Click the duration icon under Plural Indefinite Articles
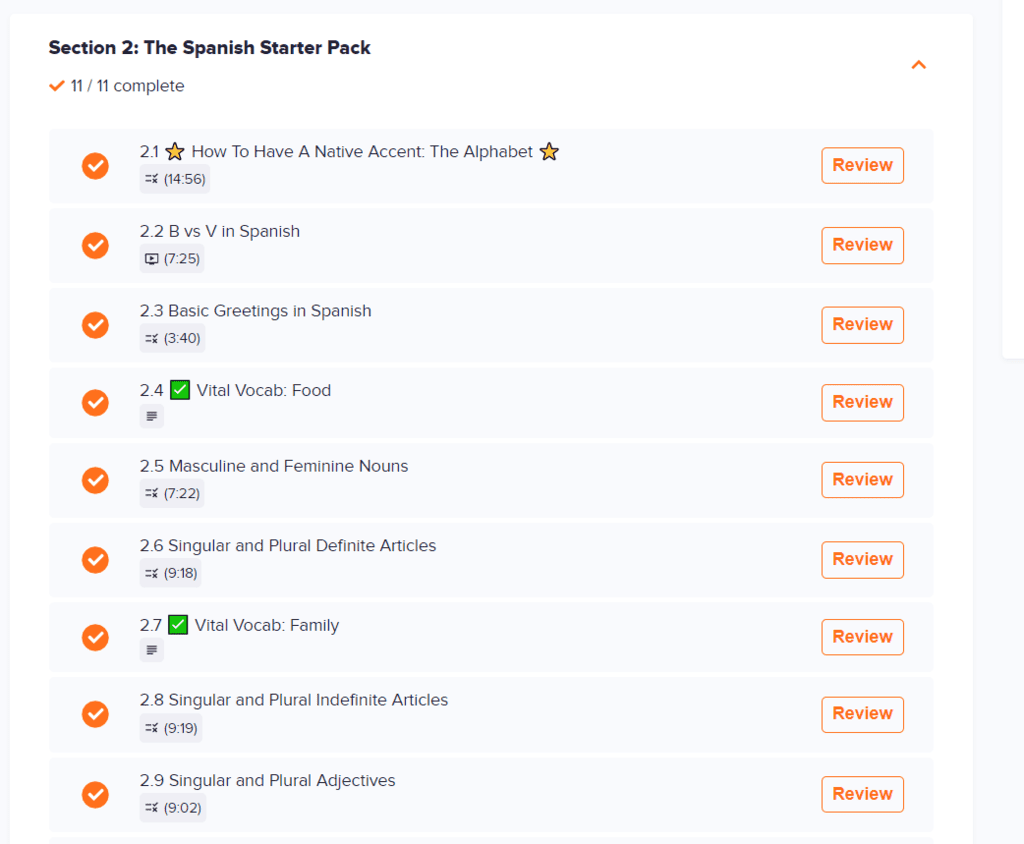Screen dimensions: 1024x844 (x=152, y=728)
